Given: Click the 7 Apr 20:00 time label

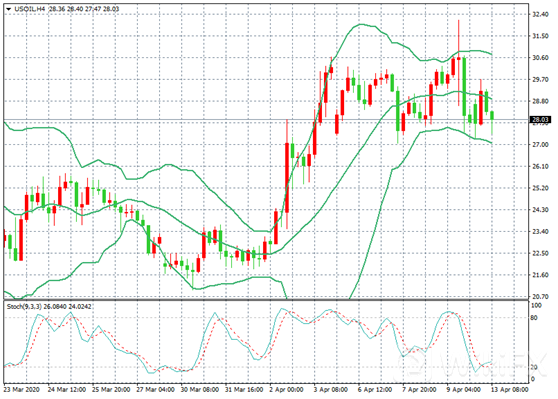Looking at the screenshot, I should (x=420, y=390).
